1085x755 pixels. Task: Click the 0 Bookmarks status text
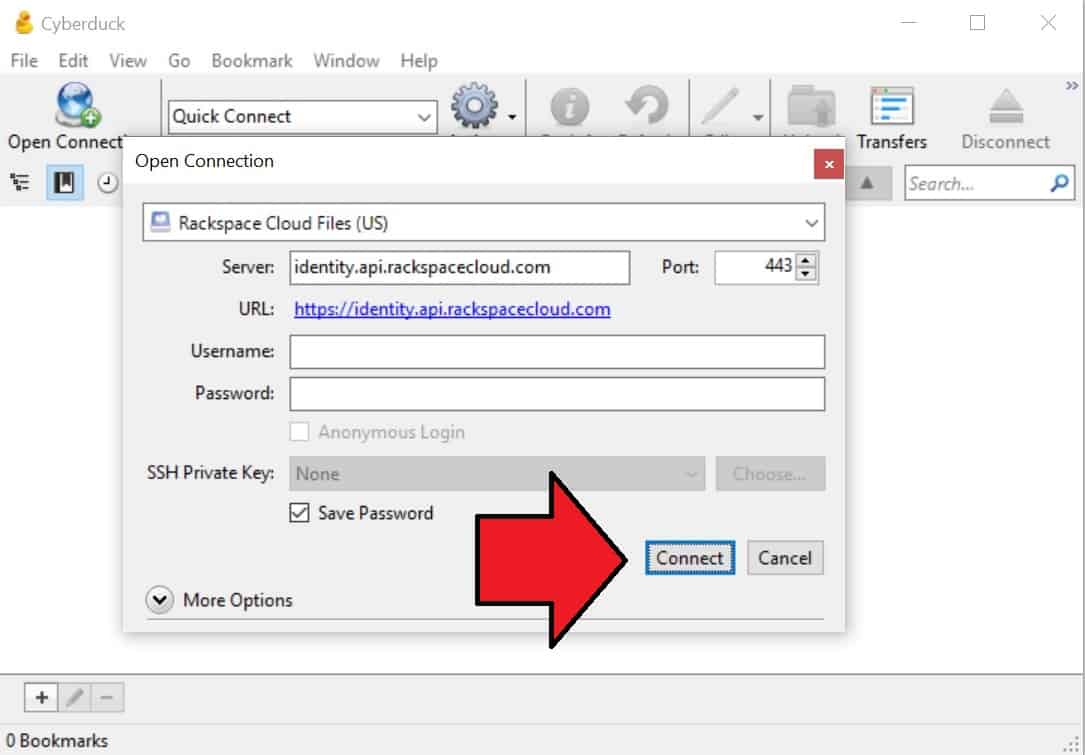coord(57,740)
